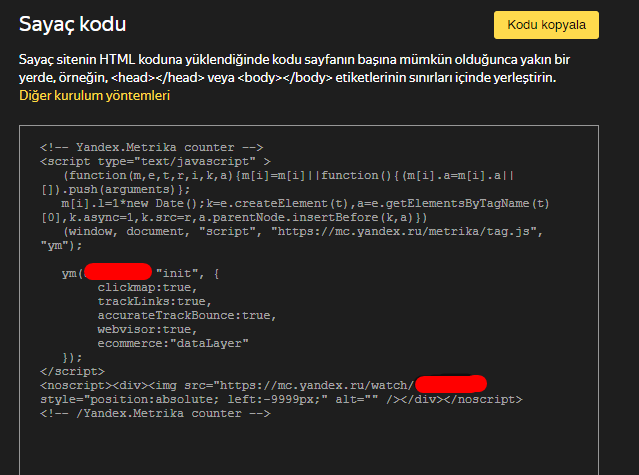Click the accurateTrackBounce:true line
This screenshot has width=639, height=475.
coord(187,316)
